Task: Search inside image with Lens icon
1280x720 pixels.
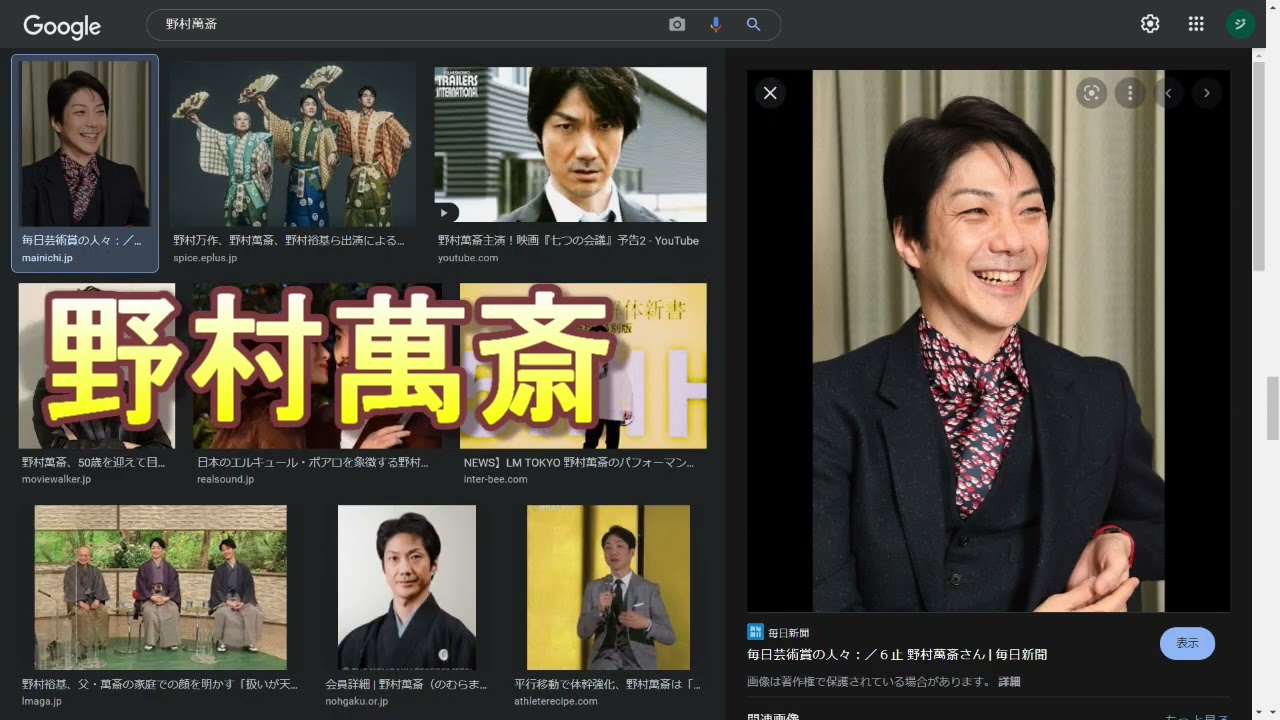Action: click(x=1091, y=93)
